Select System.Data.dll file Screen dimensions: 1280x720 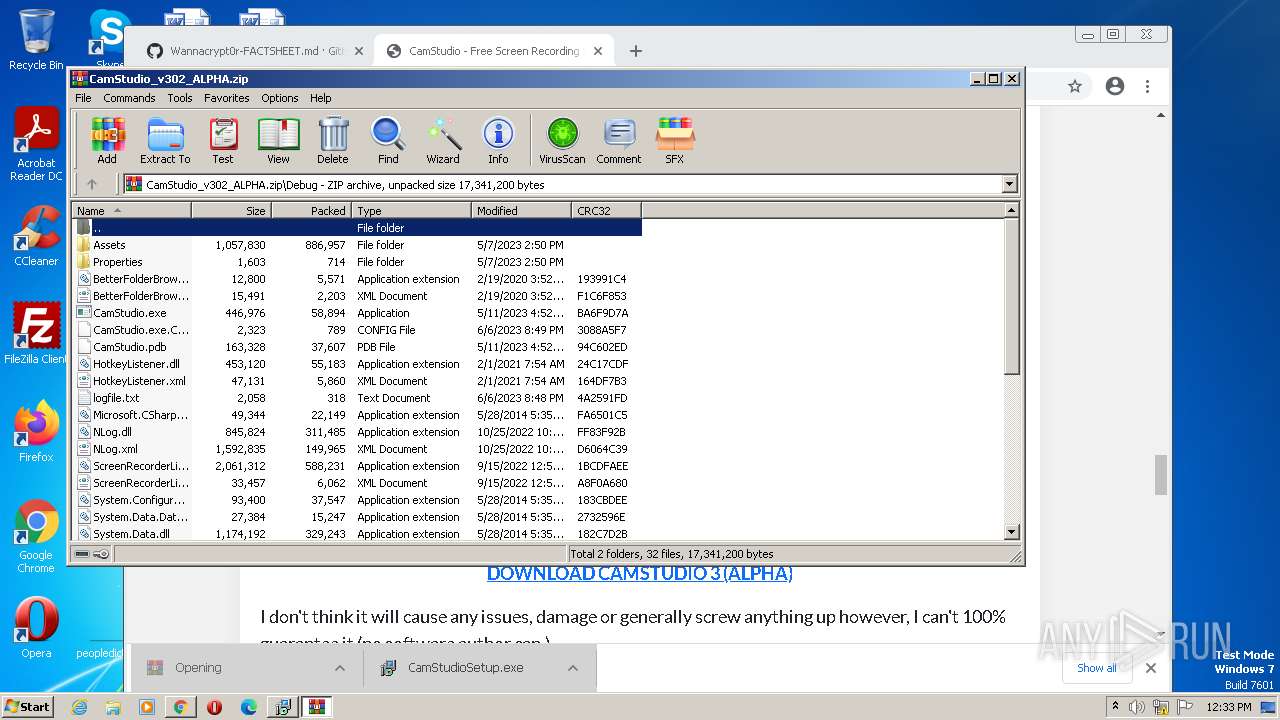coord(357,534)
